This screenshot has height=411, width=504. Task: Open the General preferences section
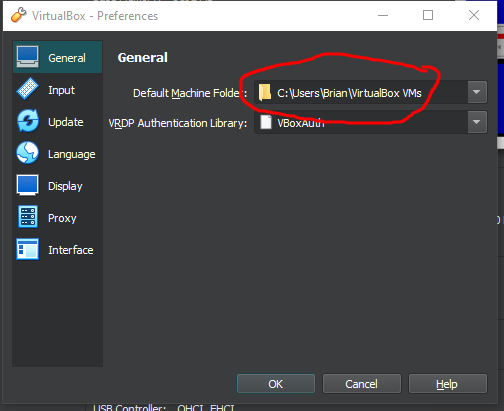[x=57, y=57]
